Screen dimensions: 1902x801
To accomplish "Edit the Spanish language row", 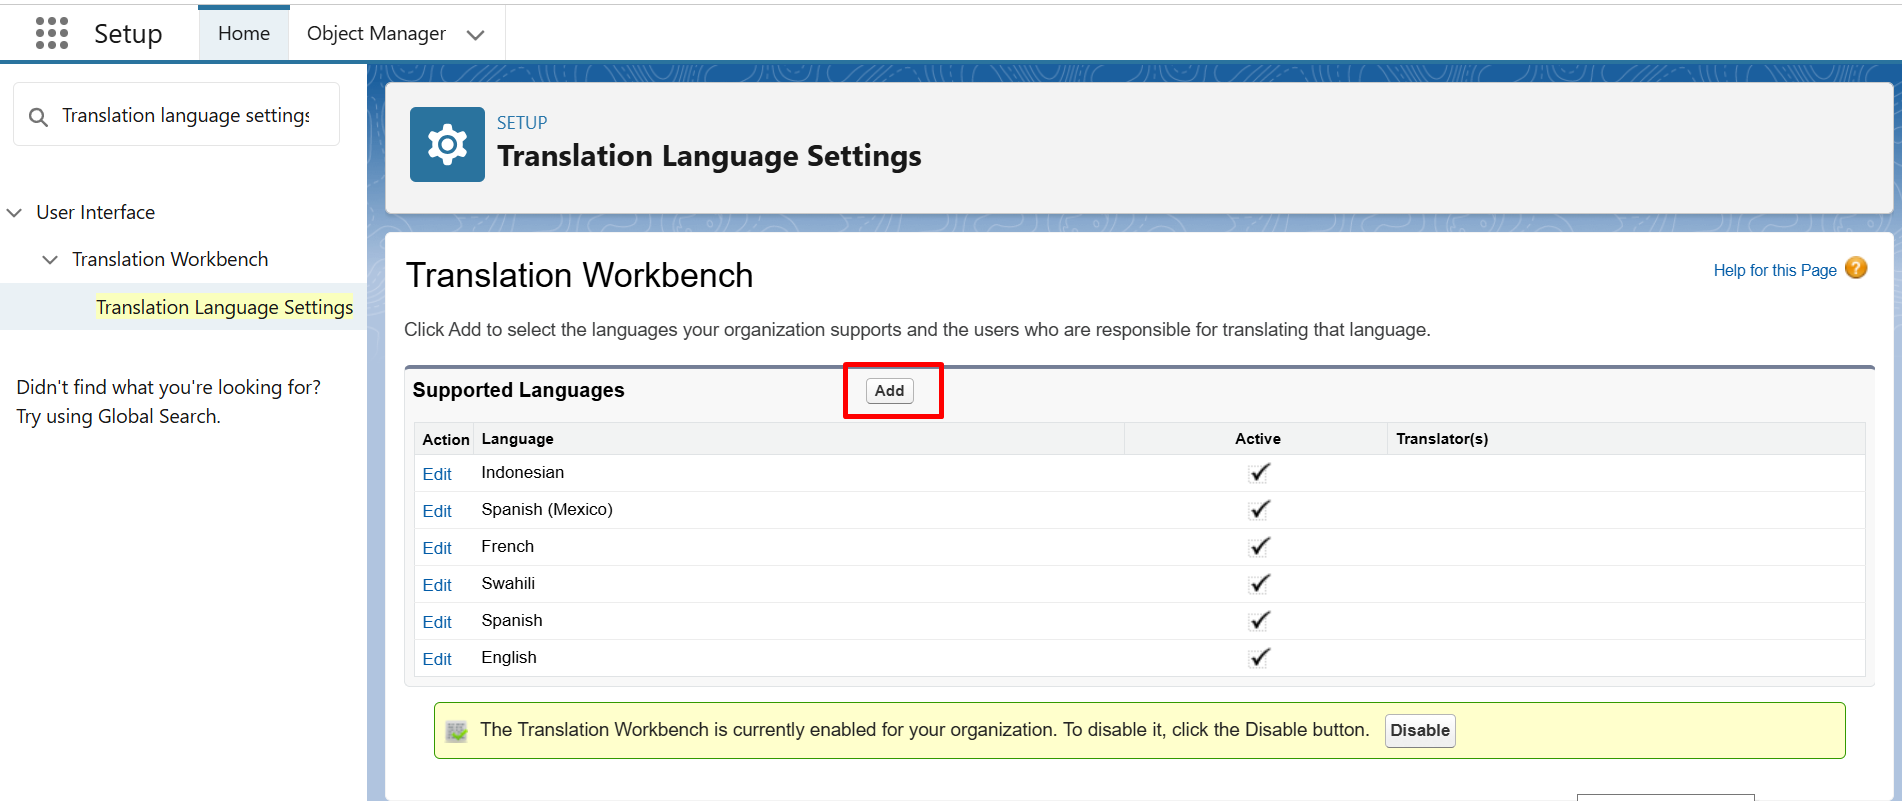I will pos(437,622).
